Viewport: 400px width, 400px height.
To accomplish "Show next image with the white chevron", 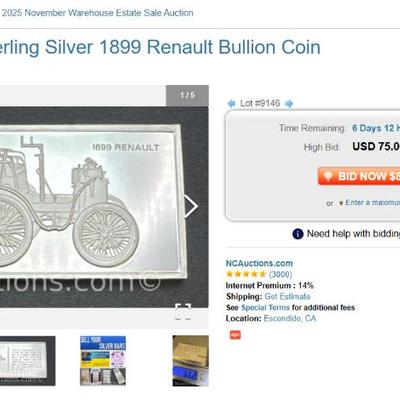I will tap(192, 206).
